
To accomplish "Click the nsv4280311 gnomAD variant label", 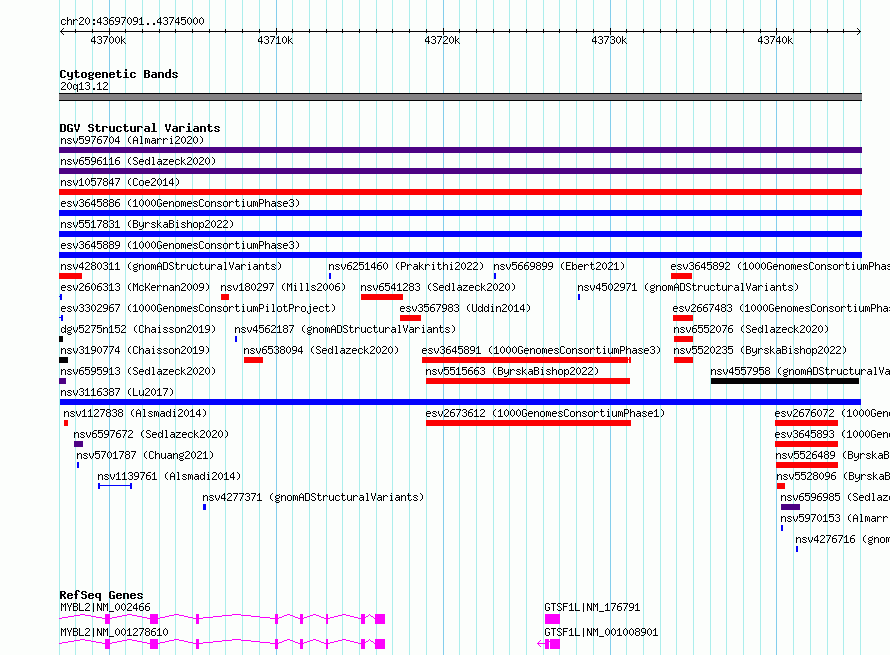I will tap(171, 266).
